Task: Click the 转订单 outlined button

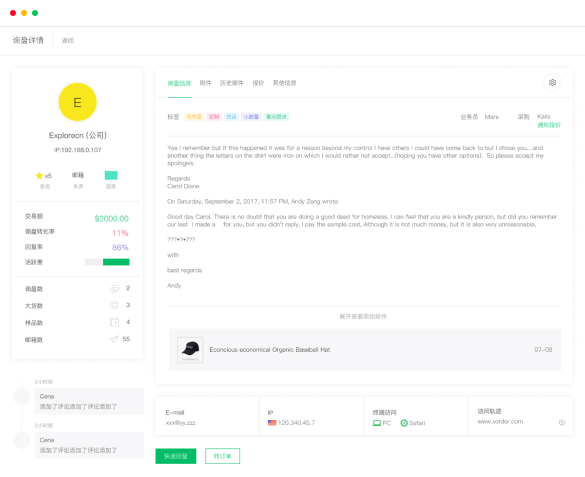Action: pos(222,456)
